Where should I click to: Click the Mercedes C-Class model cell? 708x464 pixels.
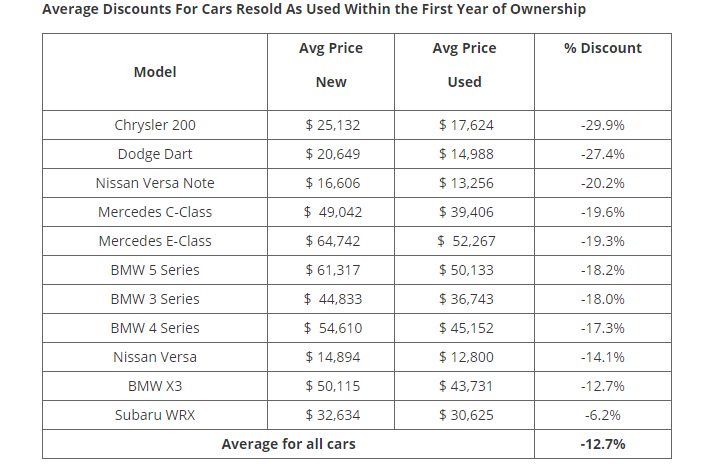[x=155, y=212]
